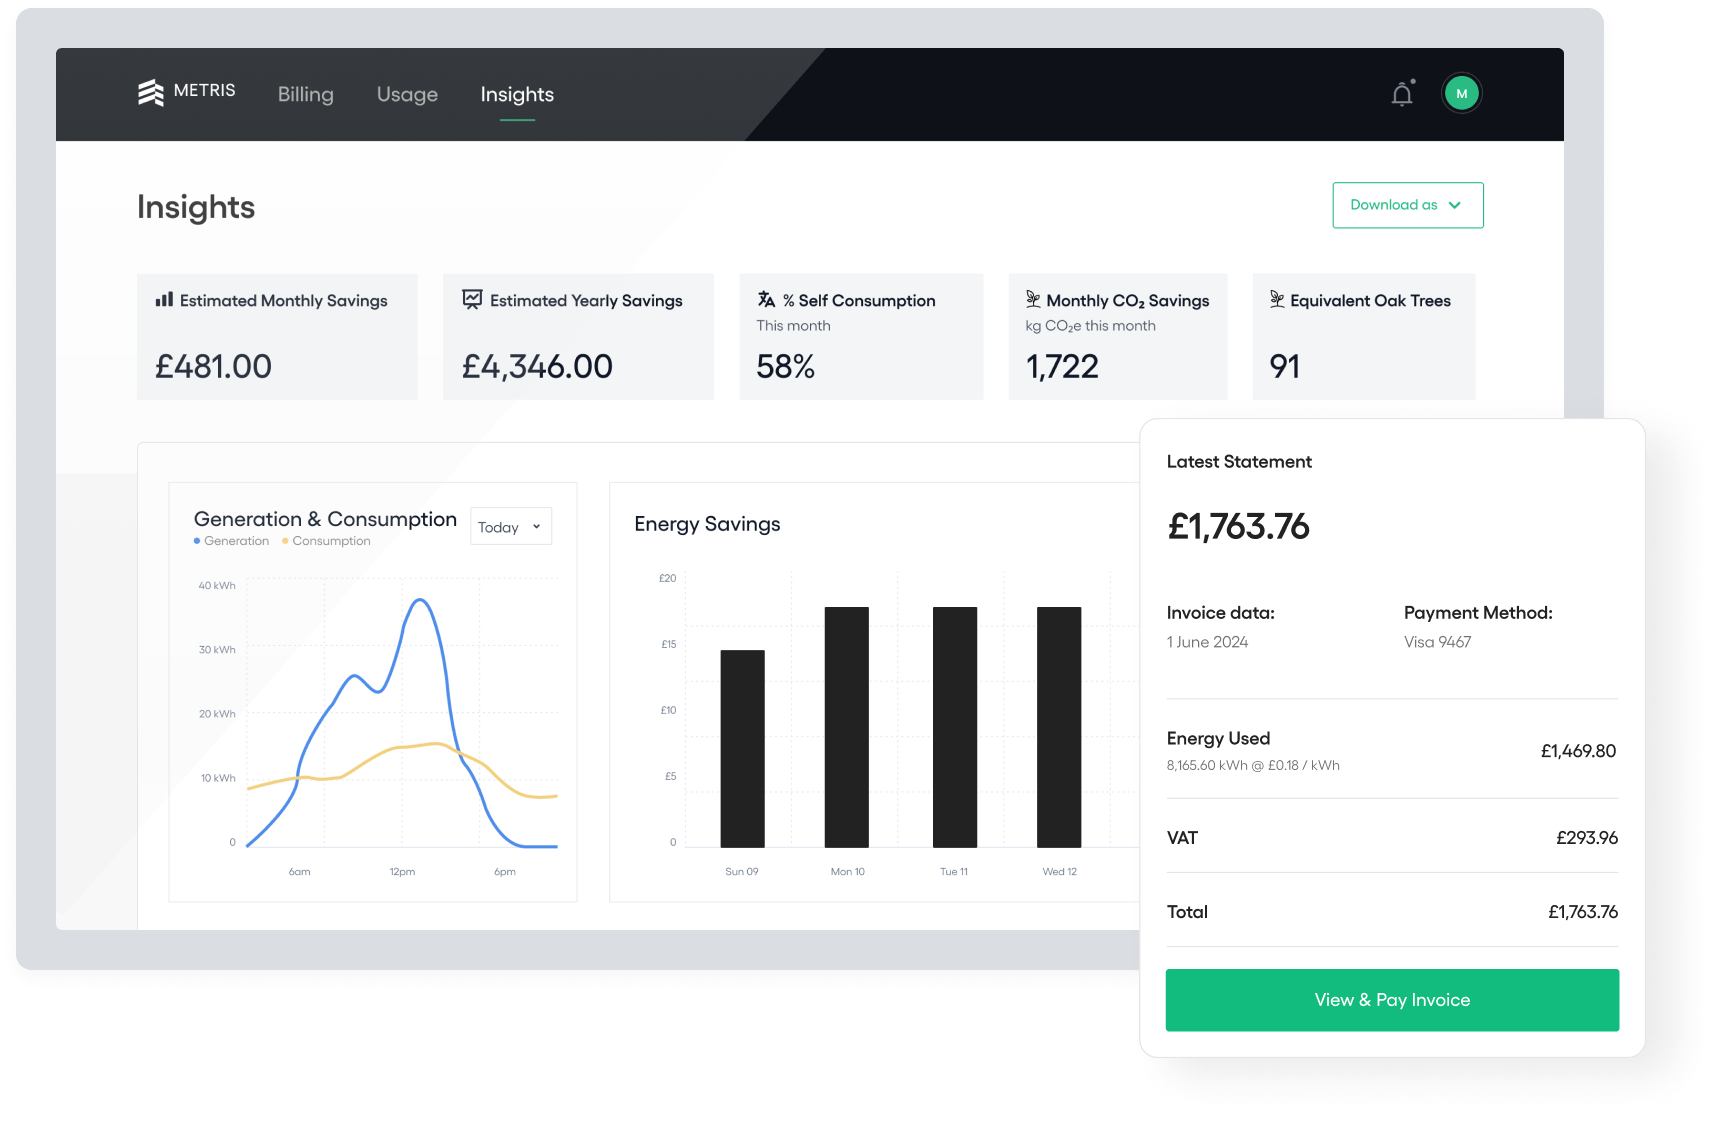The image size is (1720, 1121).
Task: Click the Self Consumption card icon
Action: pos(766,300)
